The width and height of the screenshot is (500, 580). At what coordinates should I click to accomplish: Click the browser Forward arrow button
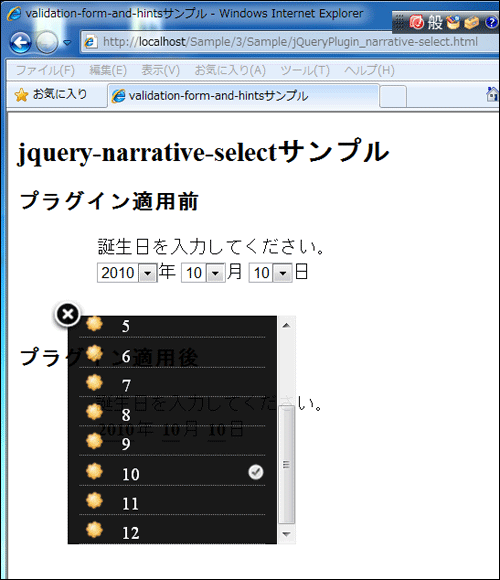point(47,43)
